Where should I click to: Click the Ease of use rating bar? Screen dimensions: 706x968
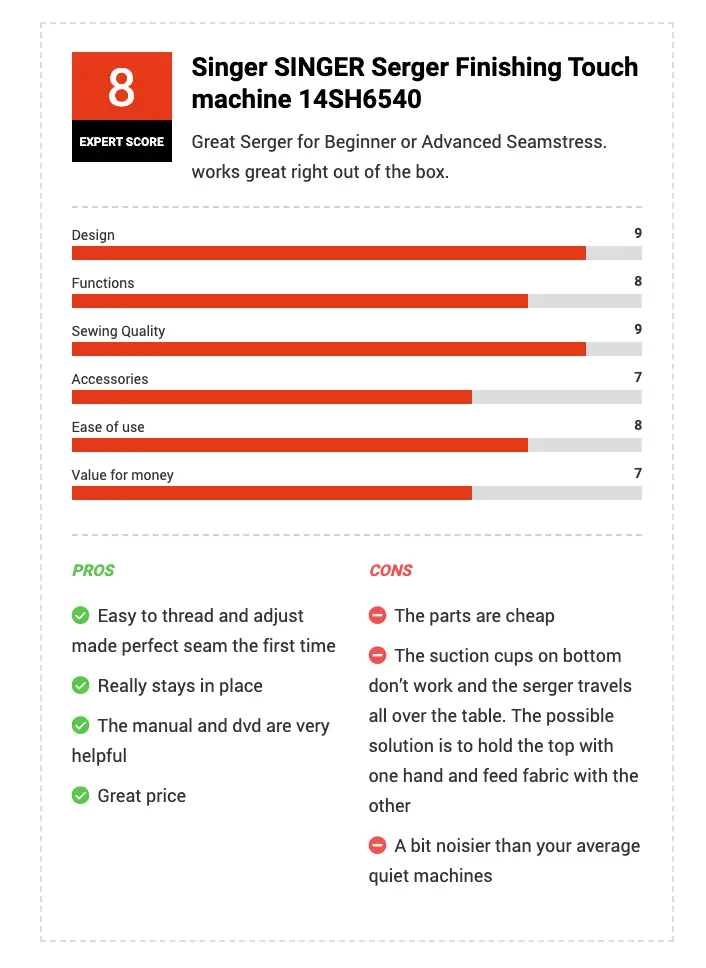357,445
